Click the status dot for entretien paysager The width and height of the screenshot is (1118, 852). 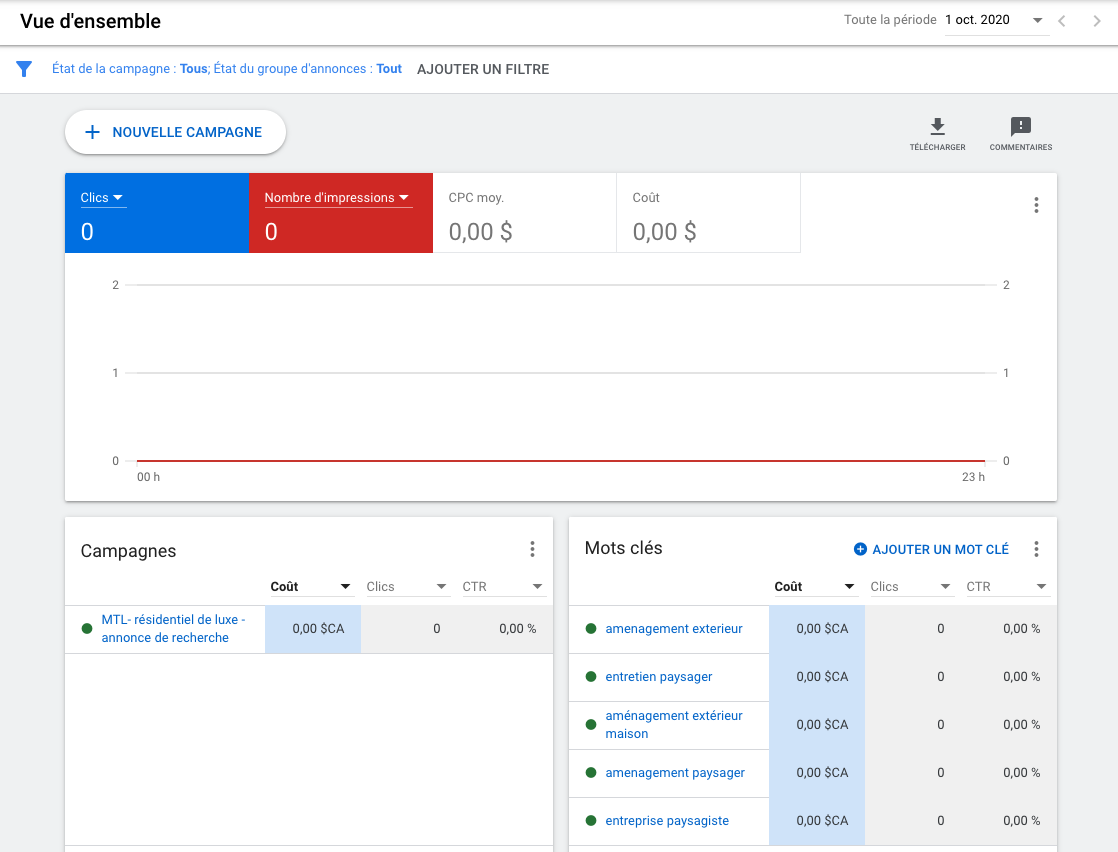[591, 677]
